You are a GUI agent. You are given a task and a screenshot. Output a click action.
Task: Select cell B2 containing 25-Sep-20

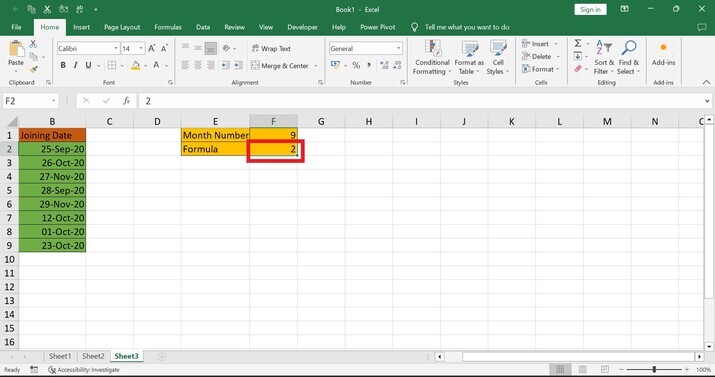click(52, 149)
